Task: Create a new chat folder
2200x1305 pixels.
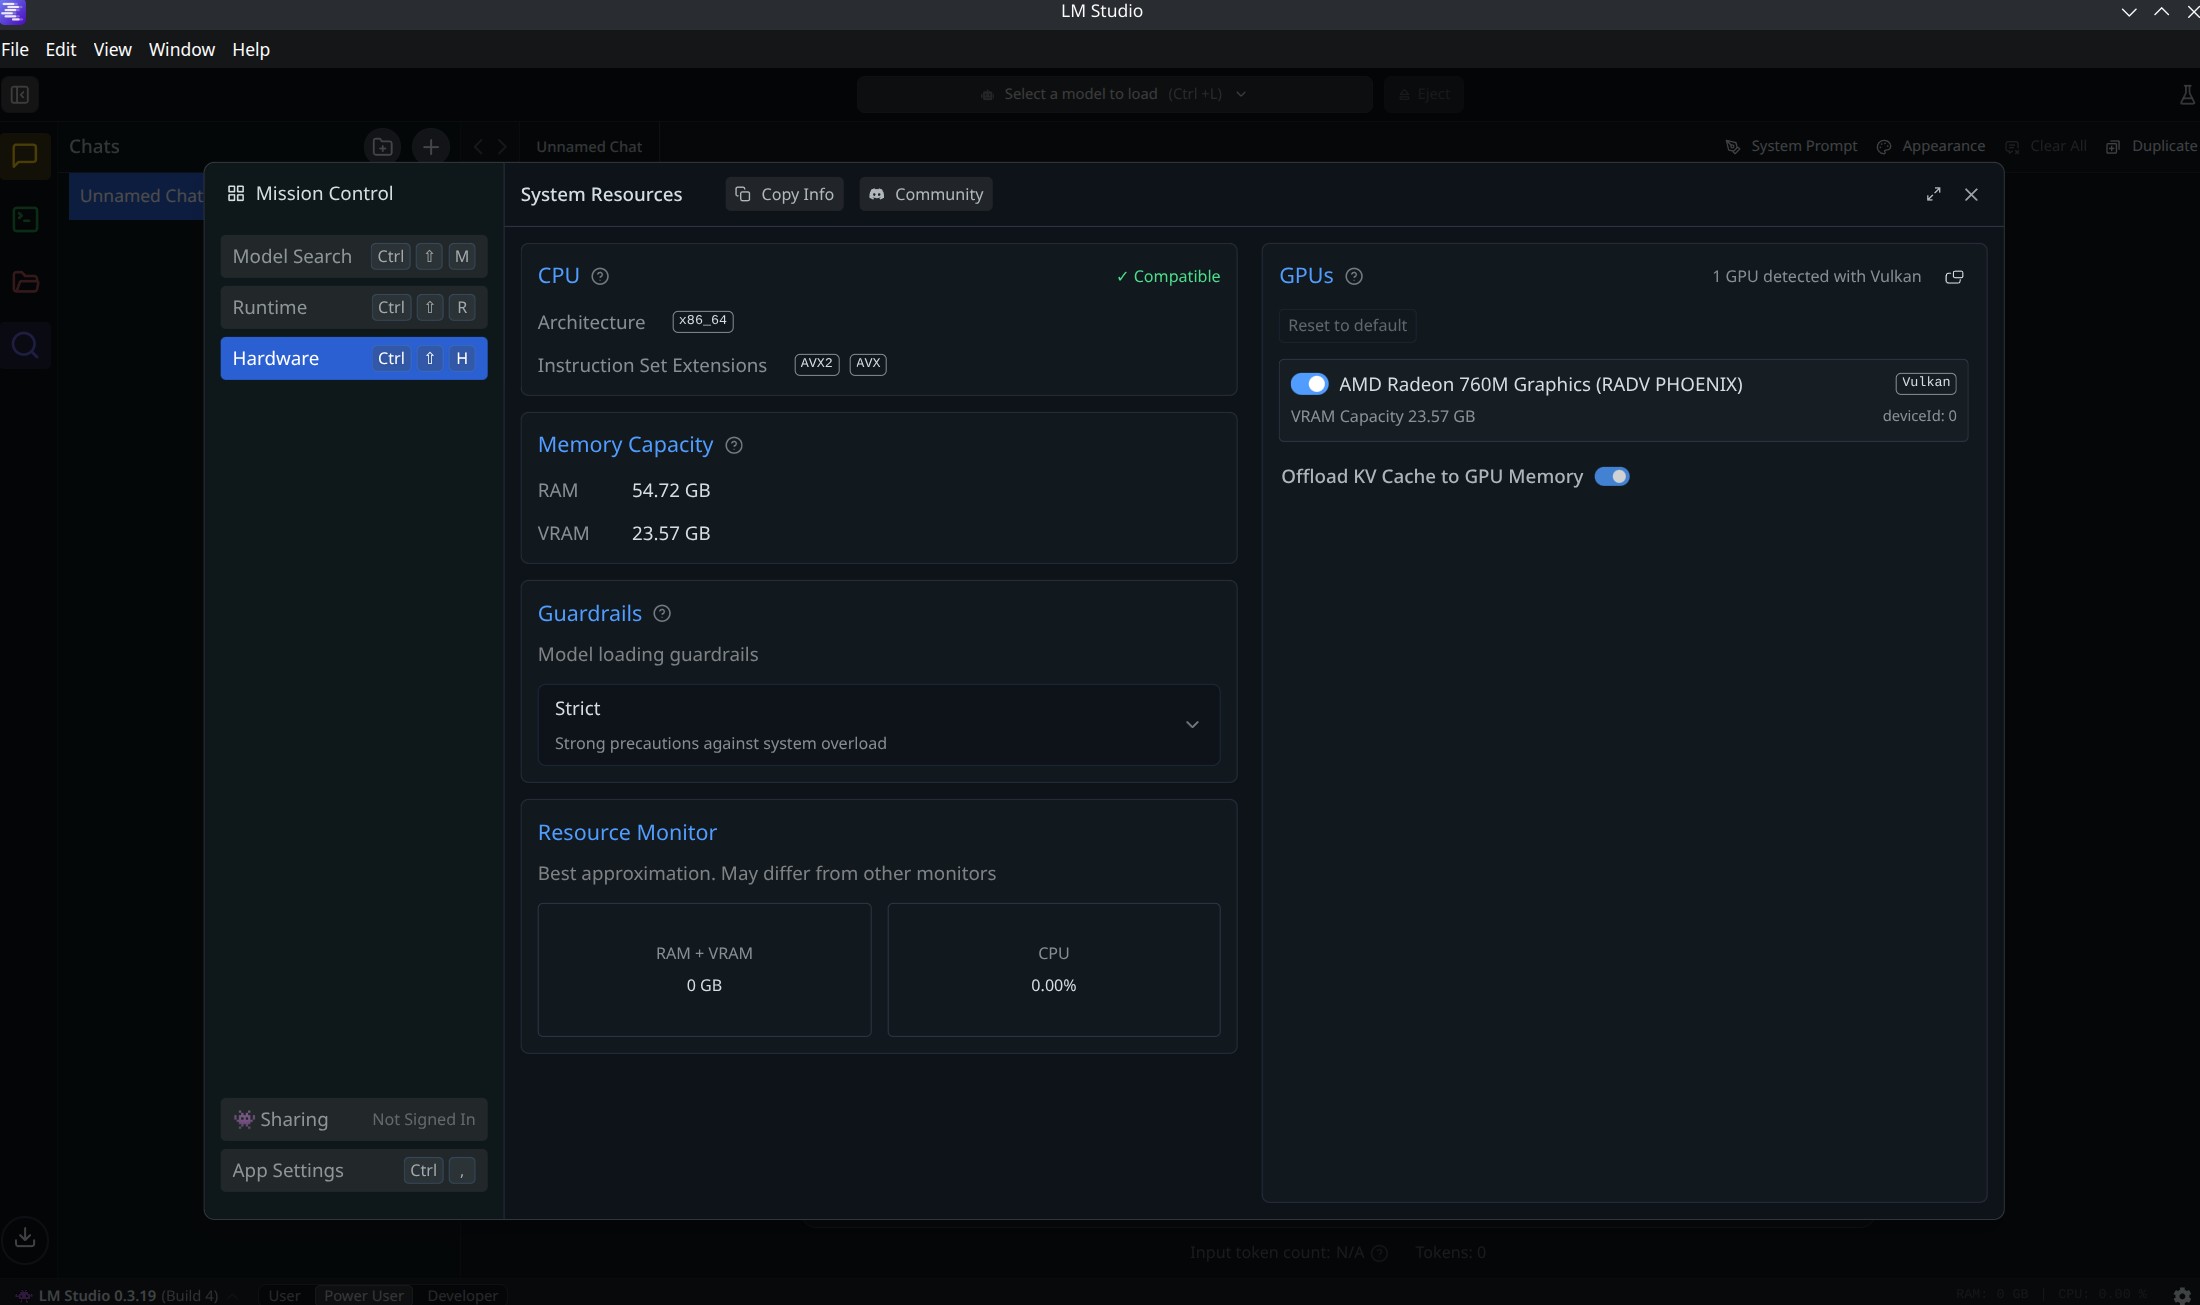Action: pos(382,147)
